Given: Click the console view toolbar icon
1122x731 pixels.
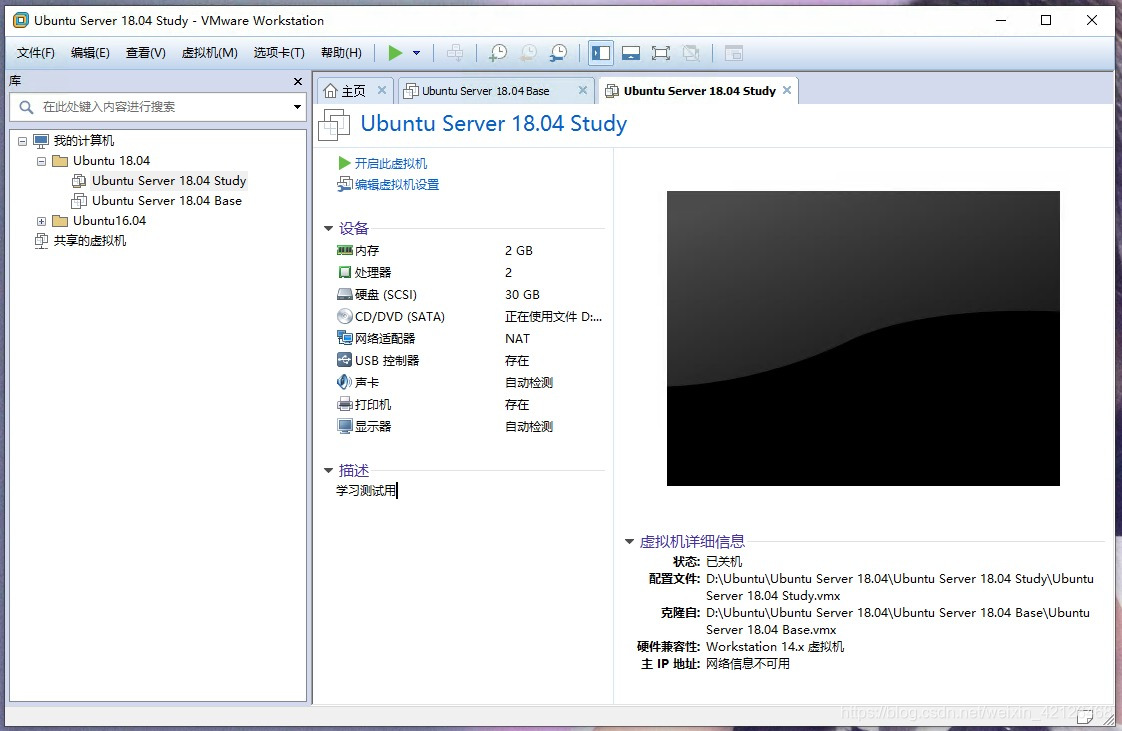Looking at the screenshot, I should click(x=733, y=53).
